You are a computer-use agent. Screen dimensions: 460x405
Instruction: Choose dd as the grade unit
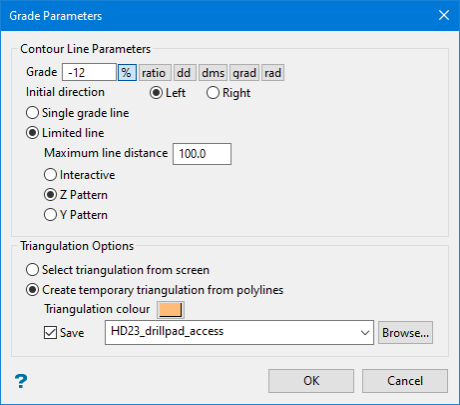tap(184, 73)
